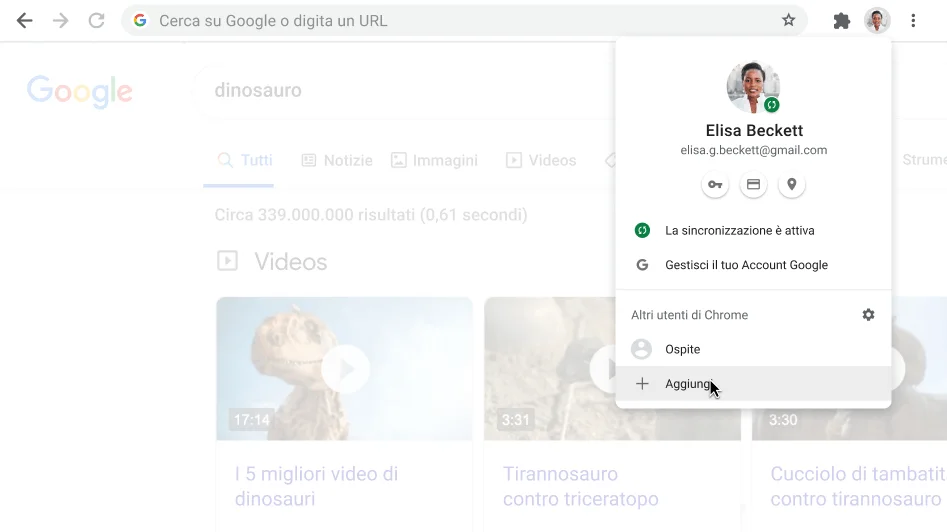Switch to the Notizie tab

(x=337, y=160)
